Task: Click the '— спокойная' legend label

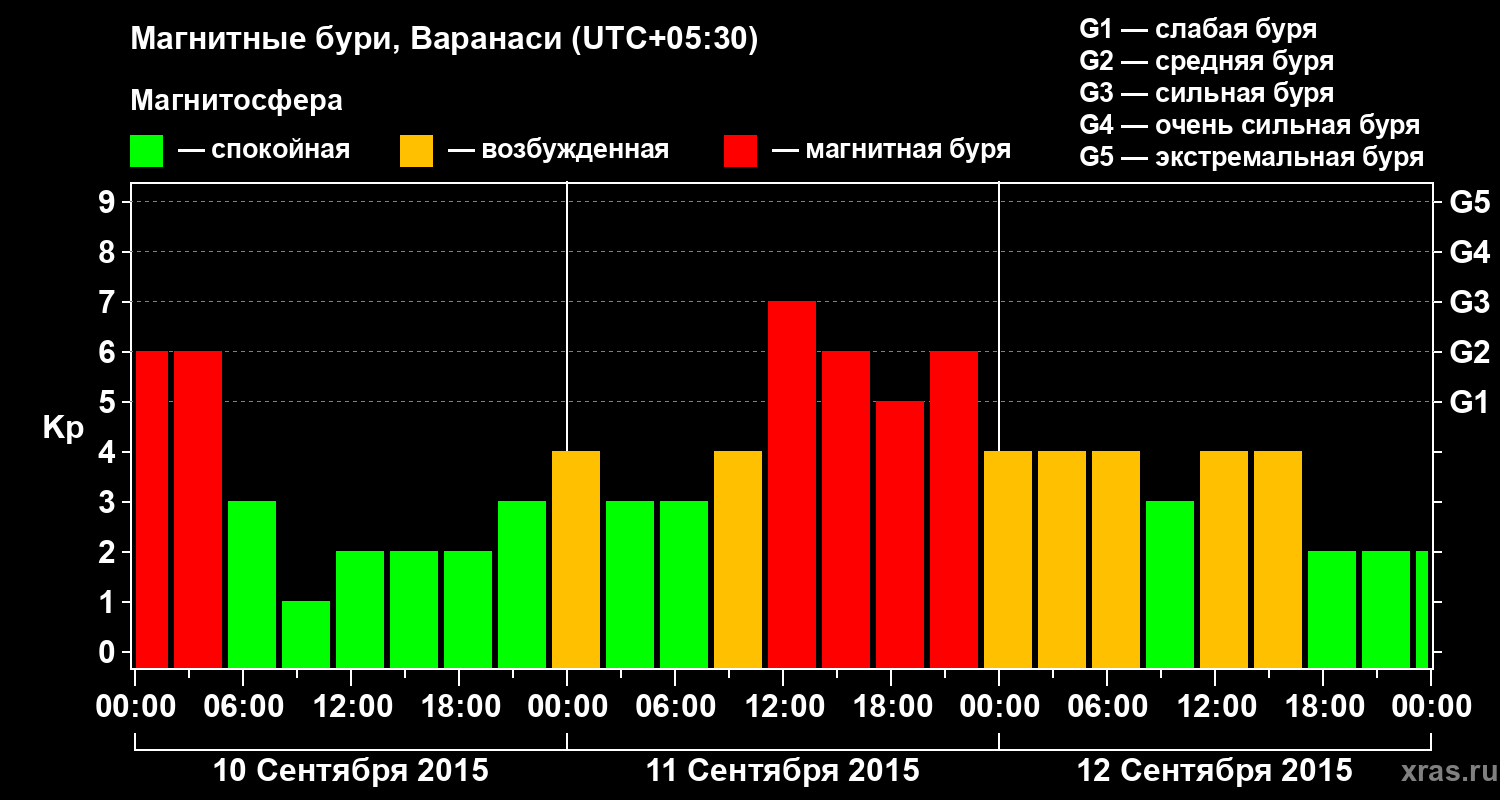Action: pyautogui.click(x=264, y=150)
